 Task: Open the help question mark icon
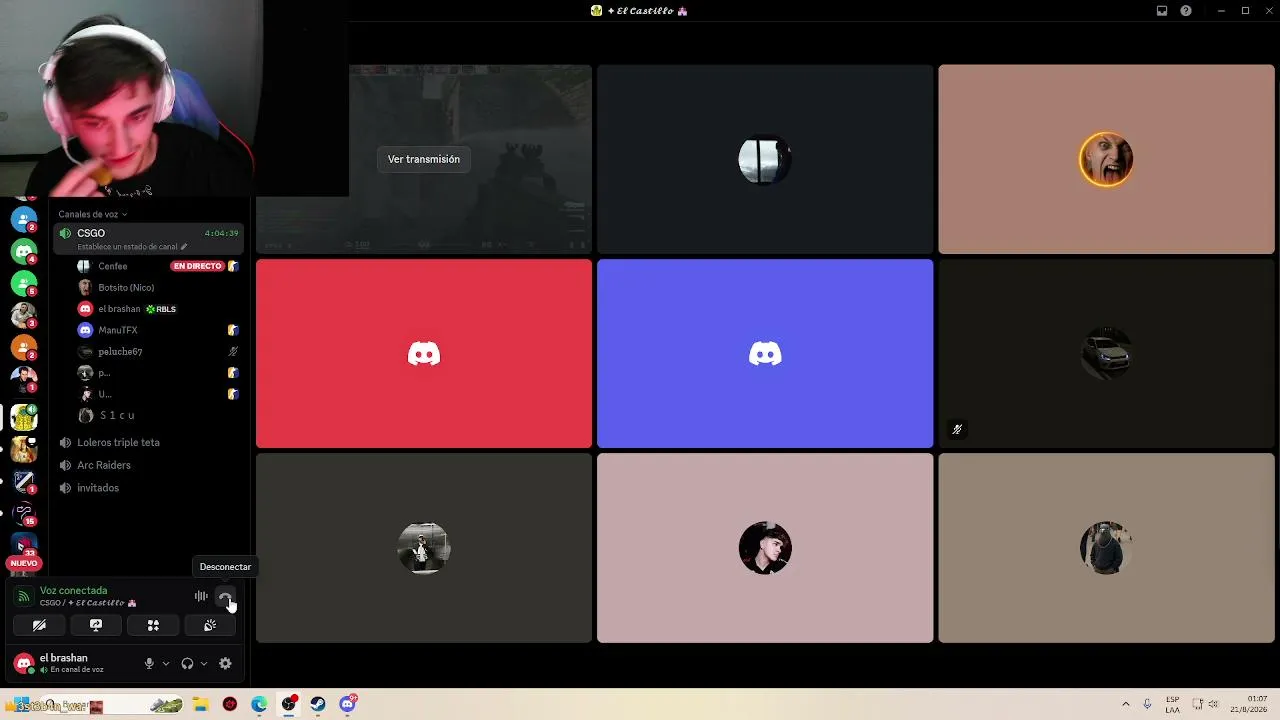click(x=1186, y=11)
